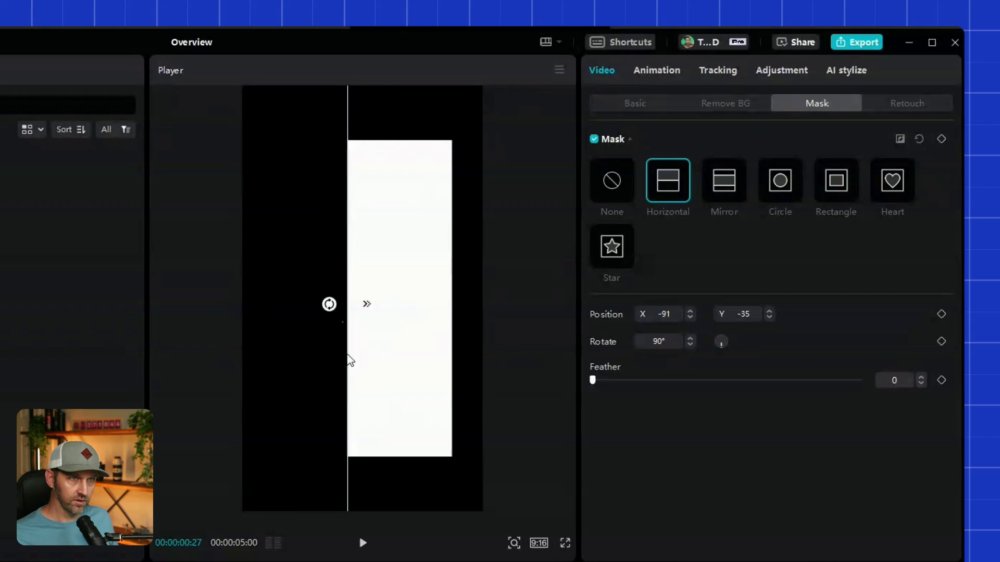Open the Player panel hamburger menu
Screen dimensions: 1000x562
click(x=559, y=70)
